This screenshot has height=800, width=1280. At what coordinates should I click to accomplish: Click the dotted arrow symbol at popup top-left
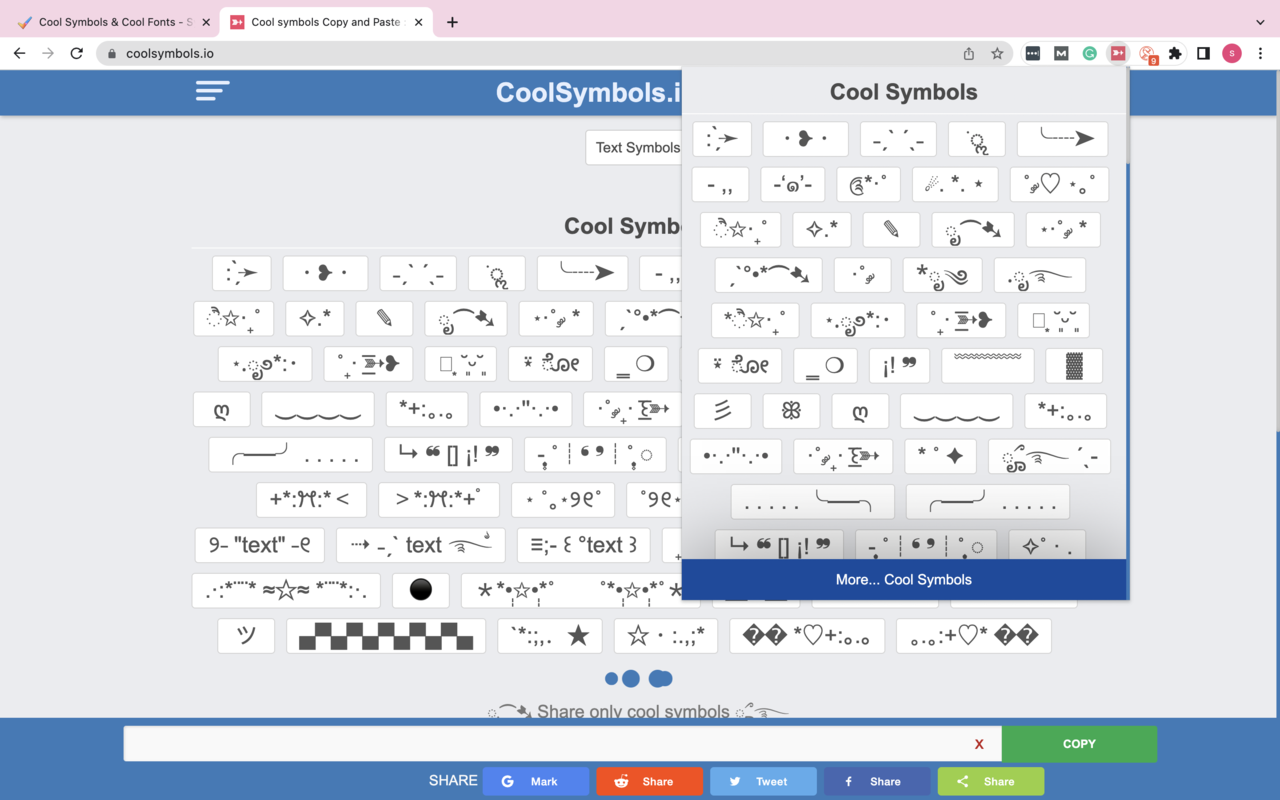[722, 139]
